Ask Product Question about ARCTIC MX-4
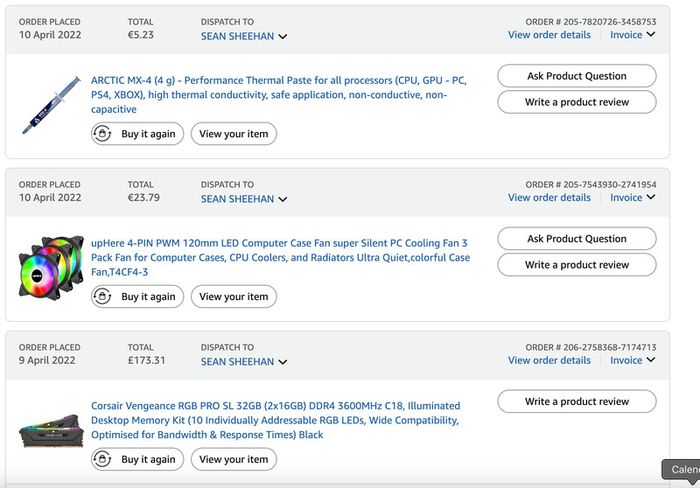The image size is (700, 488). [577, 76]
